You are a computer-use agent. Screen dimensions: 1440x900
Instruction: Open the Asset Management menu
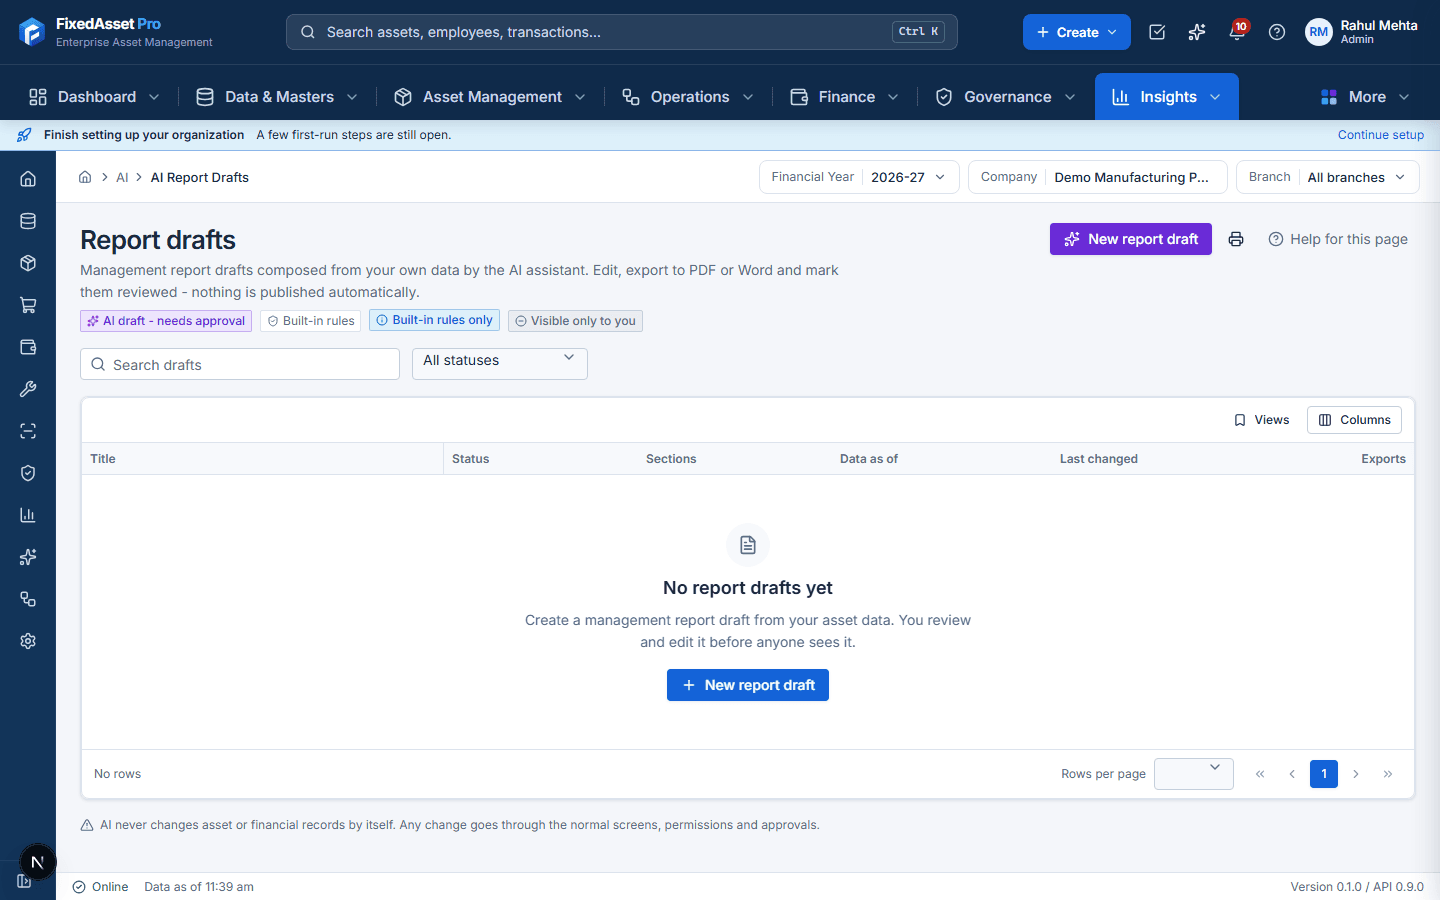490,97
